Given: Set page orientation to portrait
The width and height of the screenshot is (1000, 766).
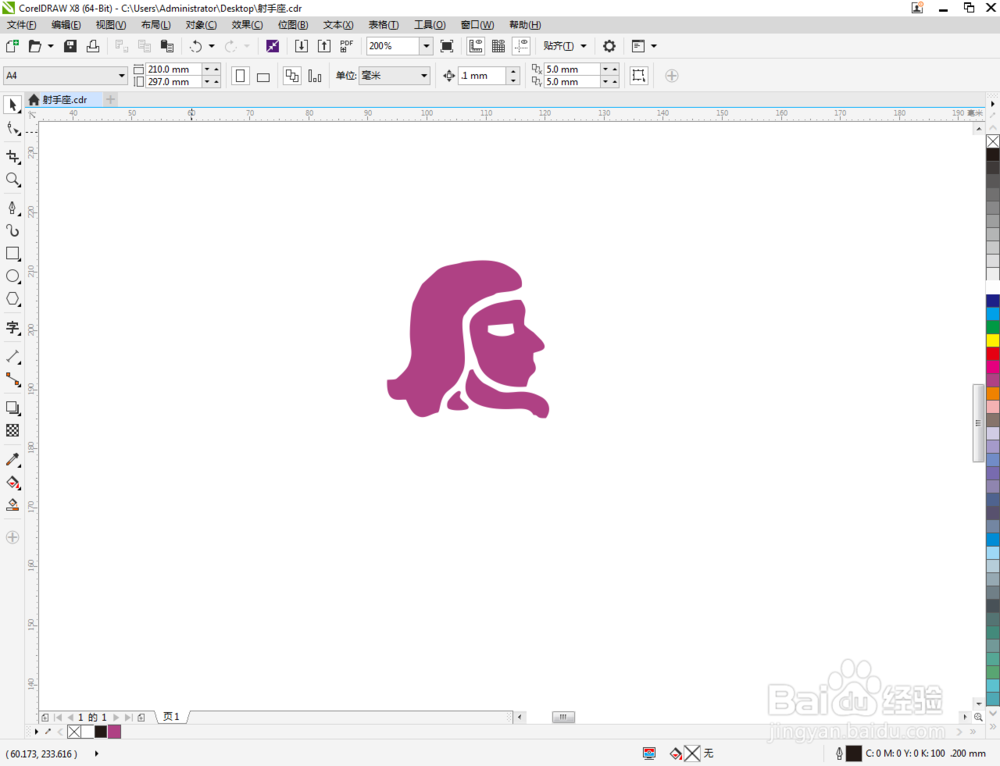Looking at the screenshot, I should 240,76.
